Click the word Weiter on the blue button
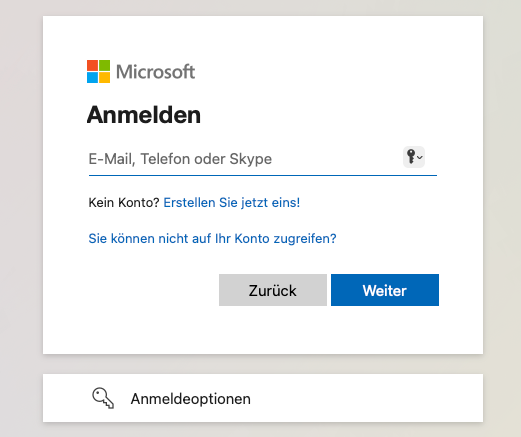Viewport: 521px width, 437px height. click(x=385, y=291)
